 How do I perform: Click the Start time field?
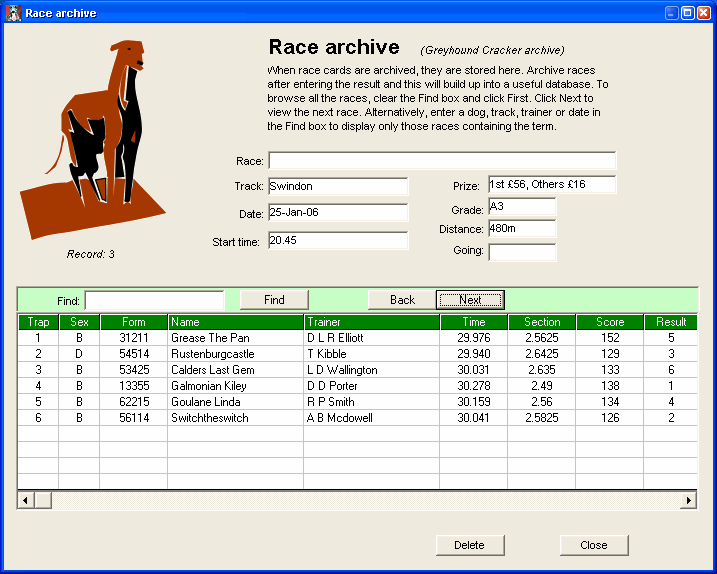[x=337, y=240]
